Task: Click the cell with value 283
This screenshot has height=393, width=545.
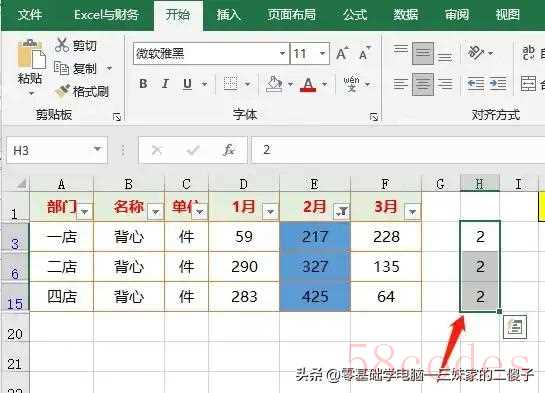Action: [244, 297]
